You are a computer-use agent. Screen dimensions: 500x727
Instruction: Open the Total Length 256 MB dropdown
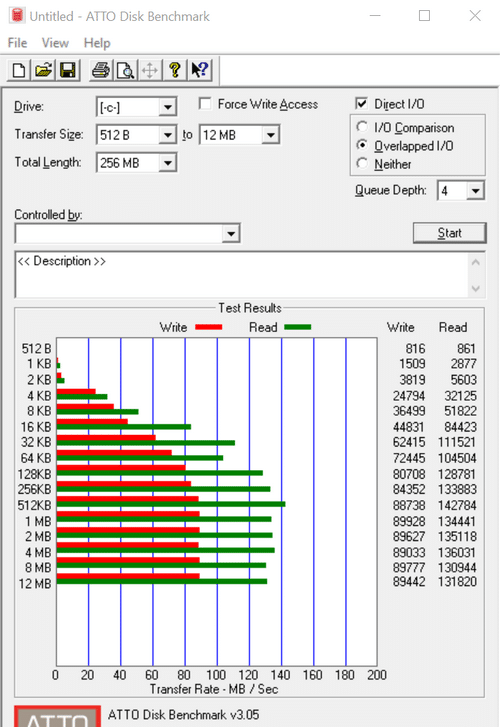(x=167, y=163)
